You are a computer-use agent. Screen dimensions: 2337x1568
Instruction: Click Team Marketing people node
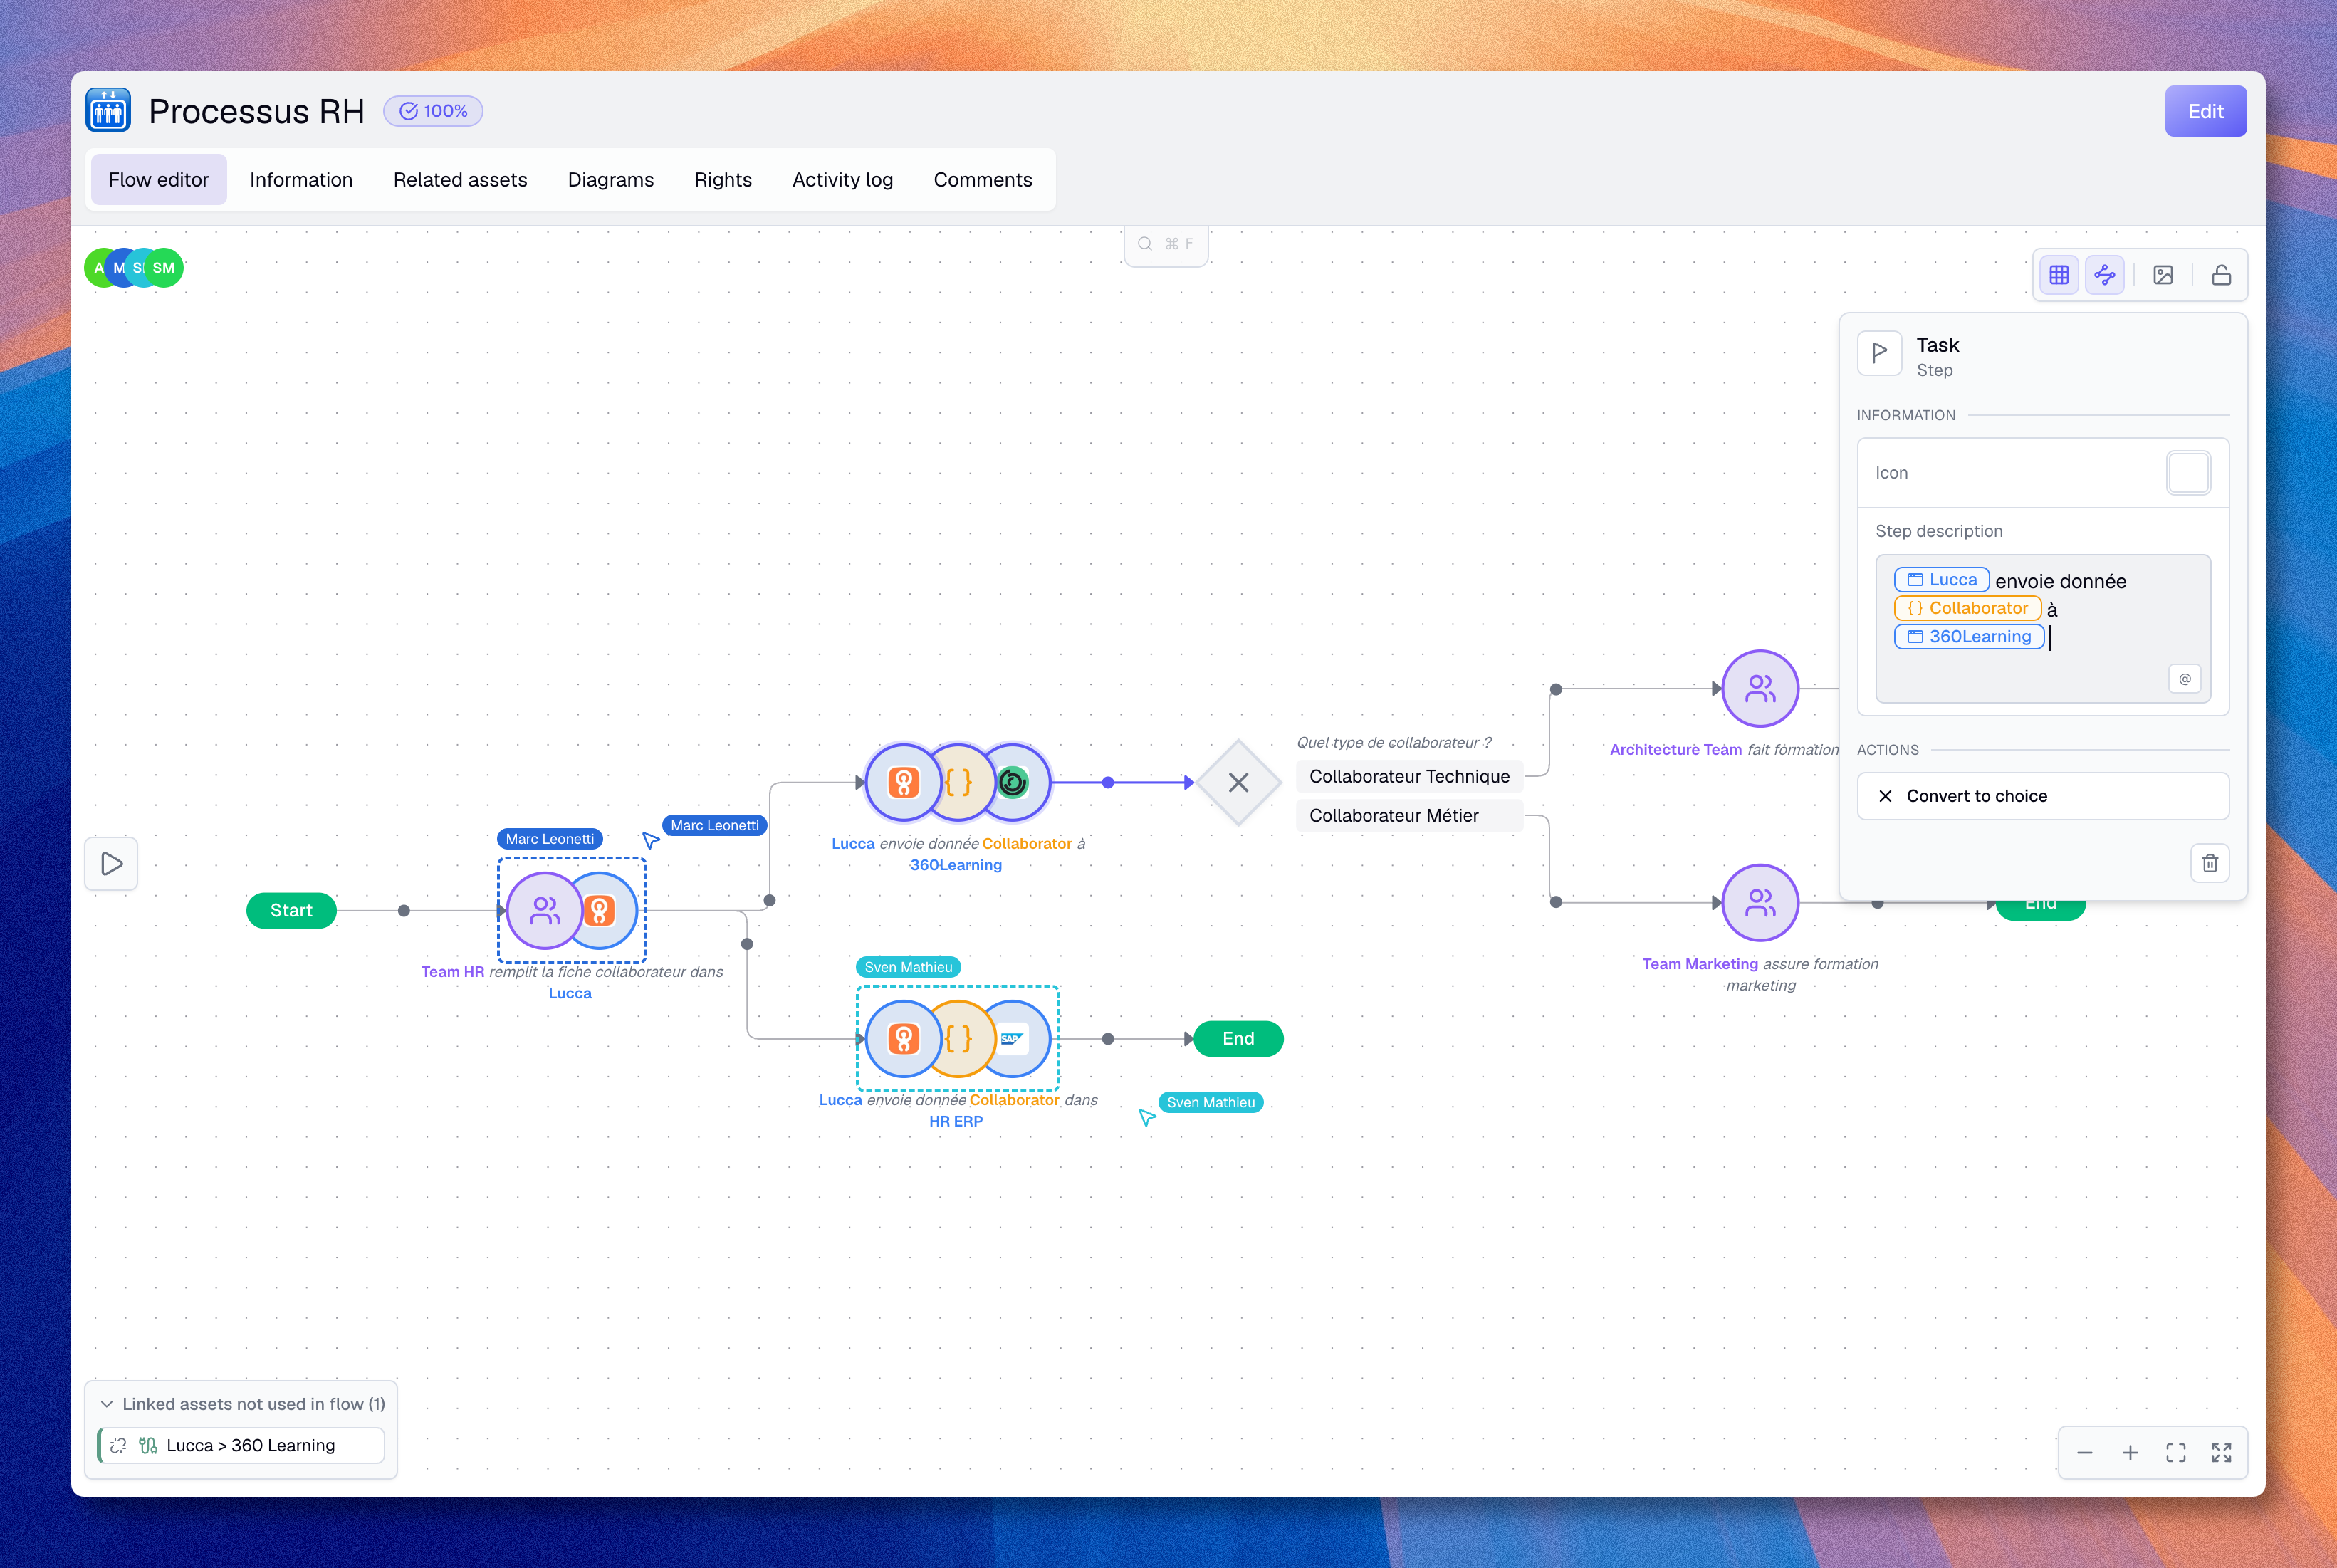[x=1760, y=903]
